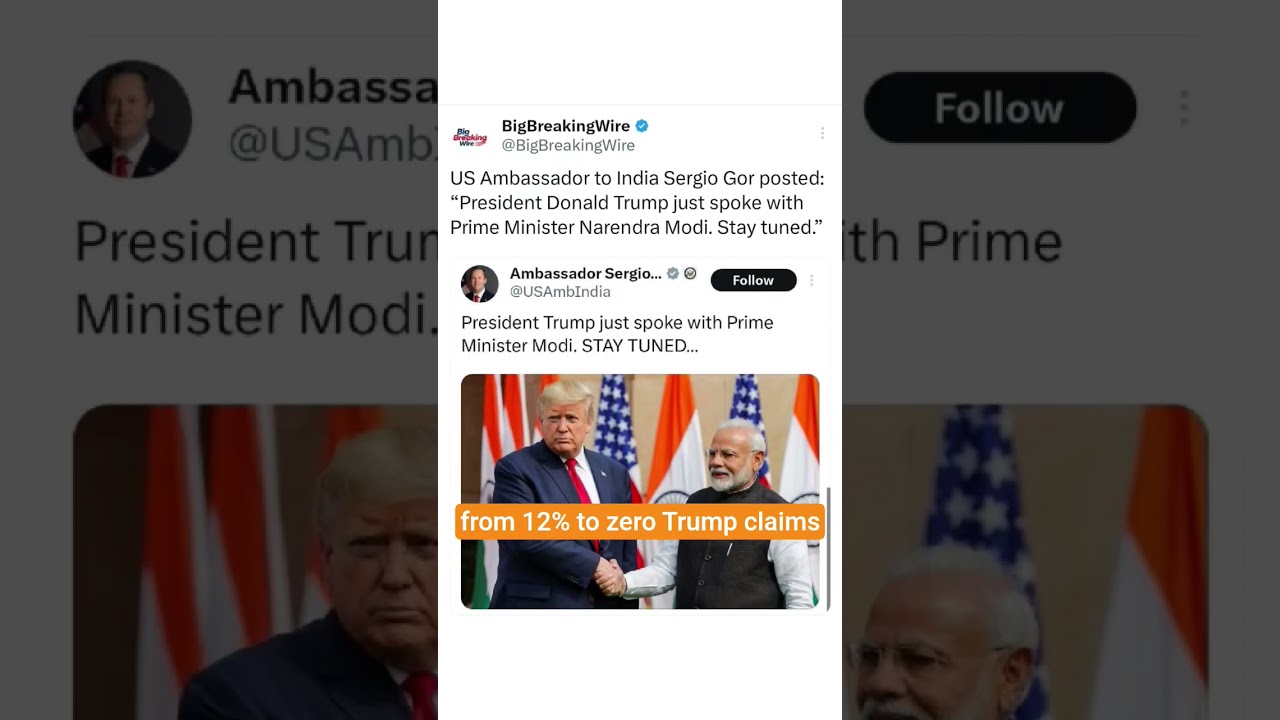Click the scrollbar beside the handshake photo
This screenshot has width=1280, height=720.
coord(828,548)
